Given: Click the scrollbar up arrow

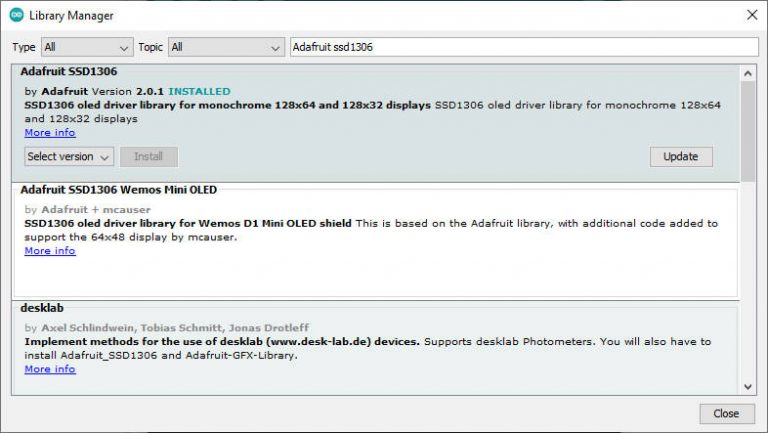Looking at the screenshot, I should [x=747, y=73].
